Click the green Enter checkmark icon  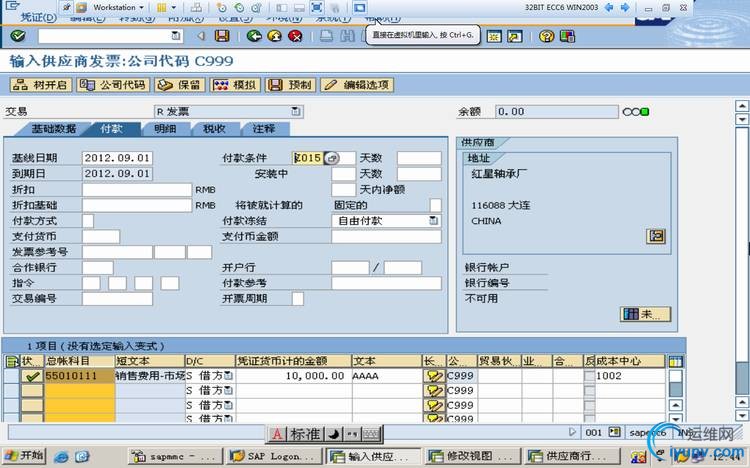point(18,36)
